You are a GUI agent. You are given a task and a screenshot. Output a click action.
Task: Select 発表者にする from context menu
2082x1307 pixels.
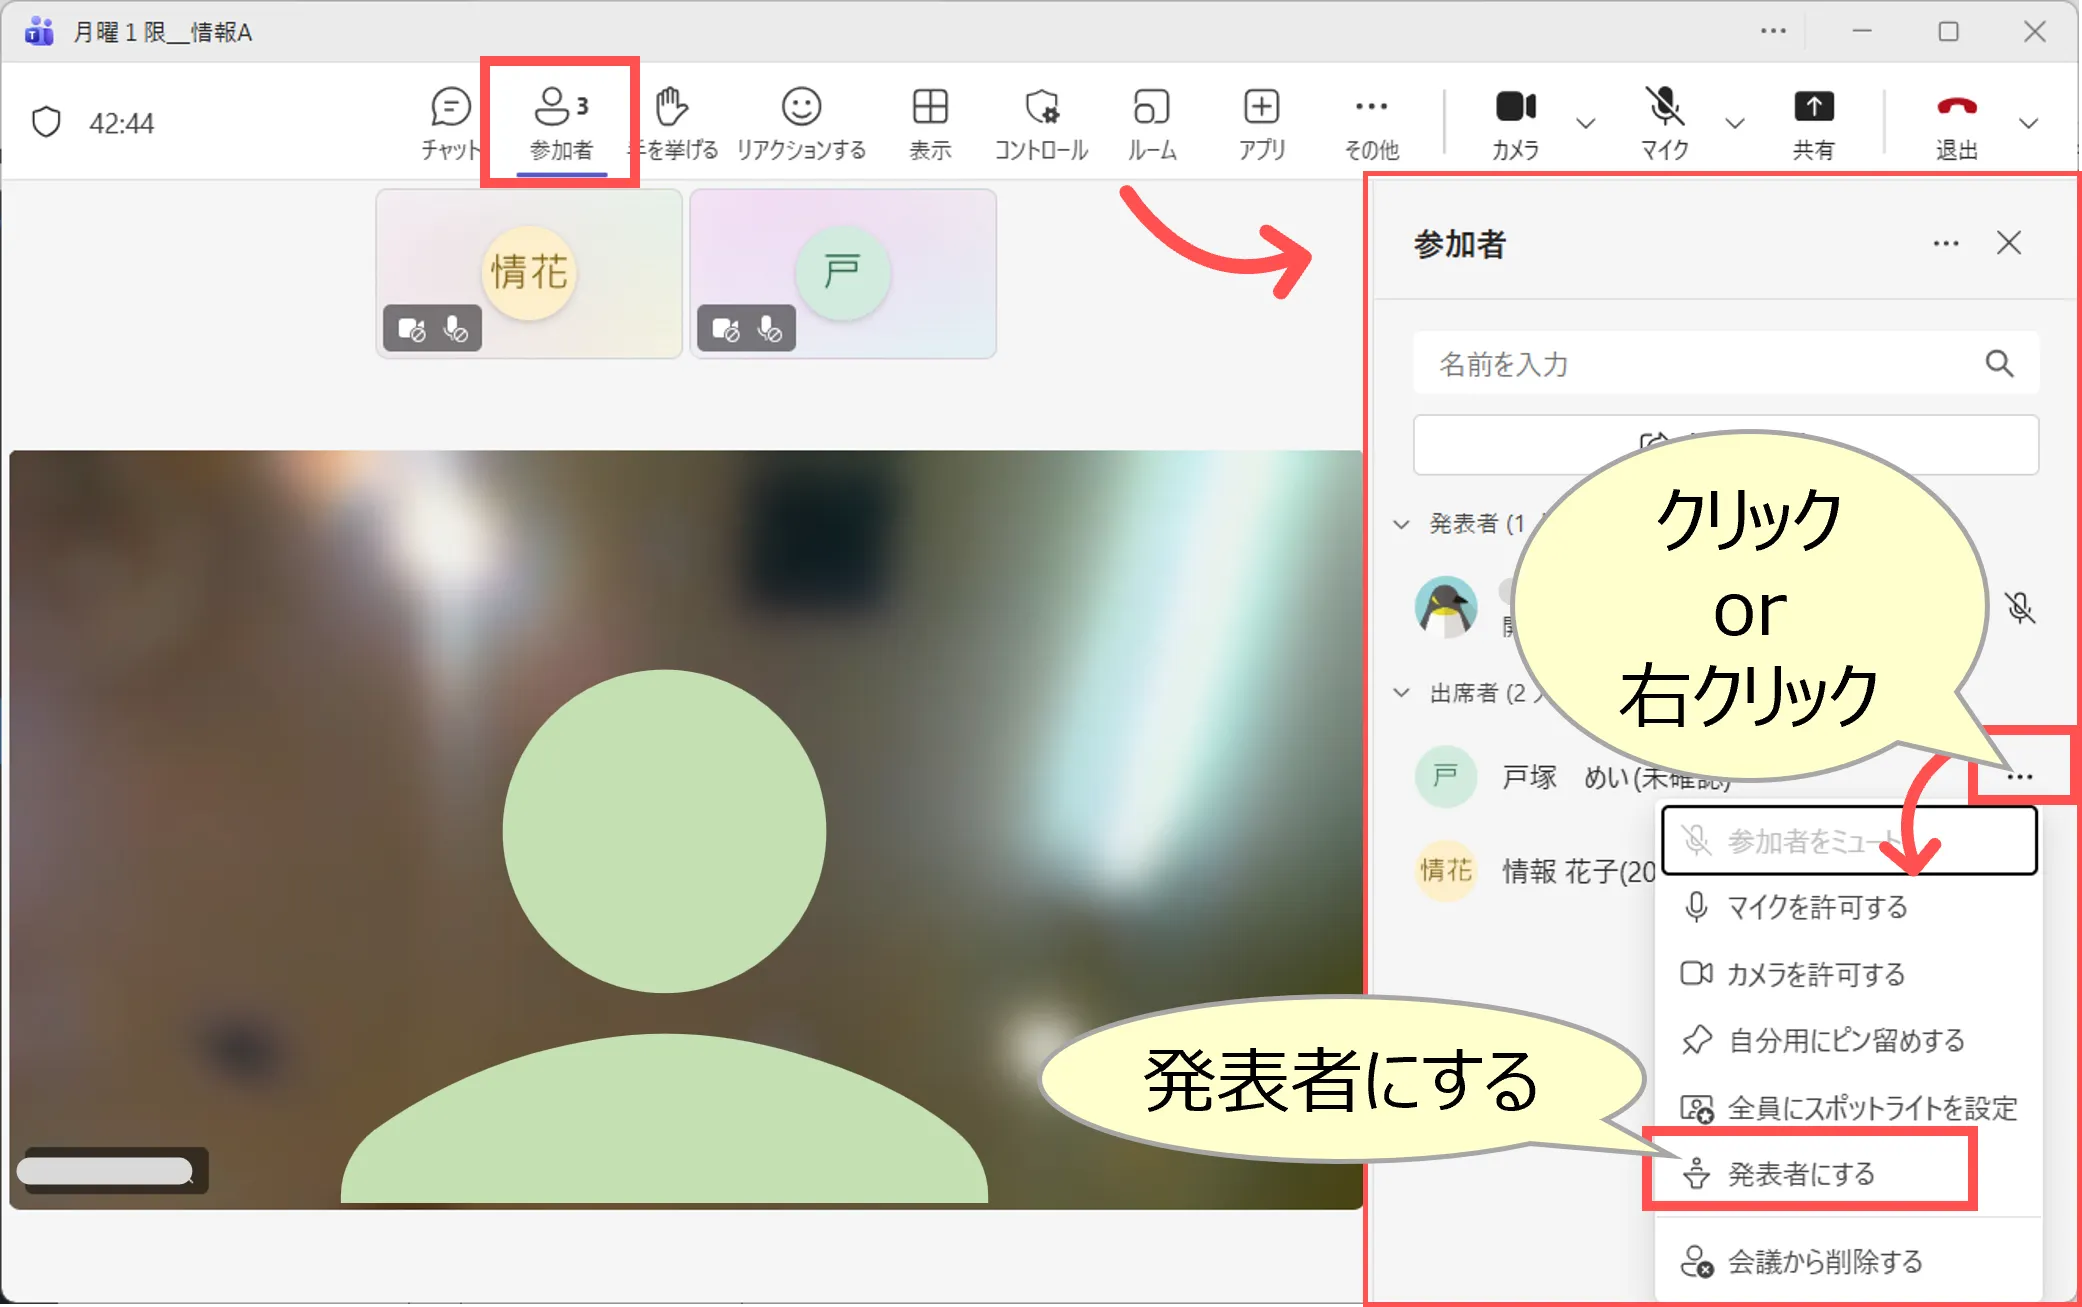[x=1801, y=1173]
